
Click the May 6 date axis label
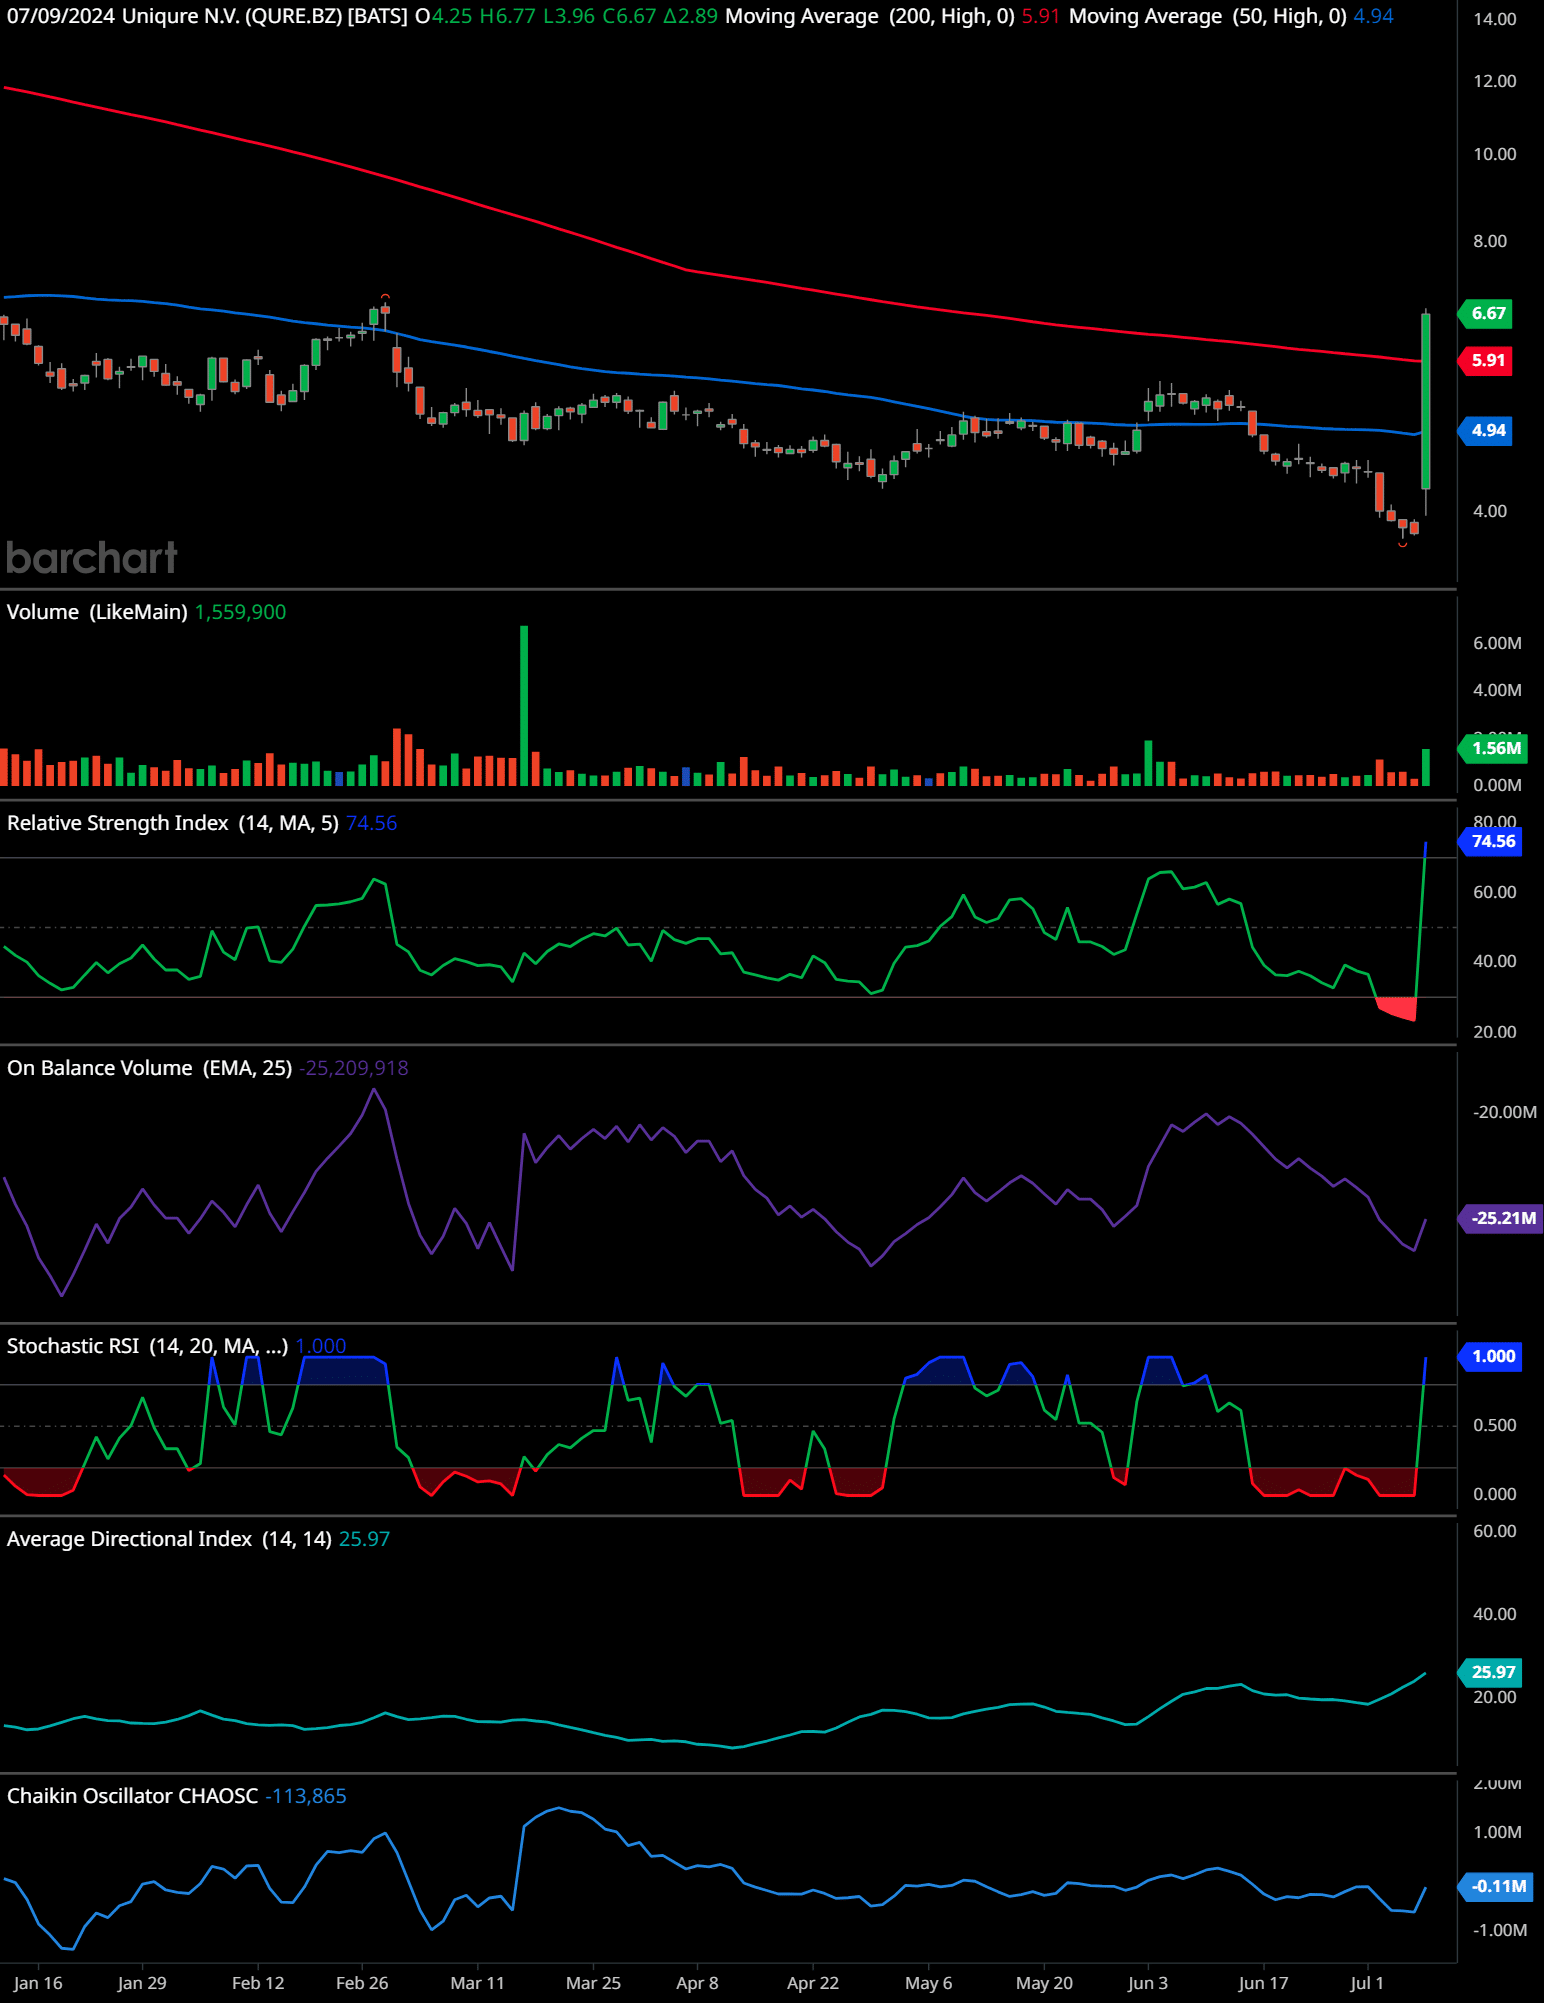(928, 1983)
